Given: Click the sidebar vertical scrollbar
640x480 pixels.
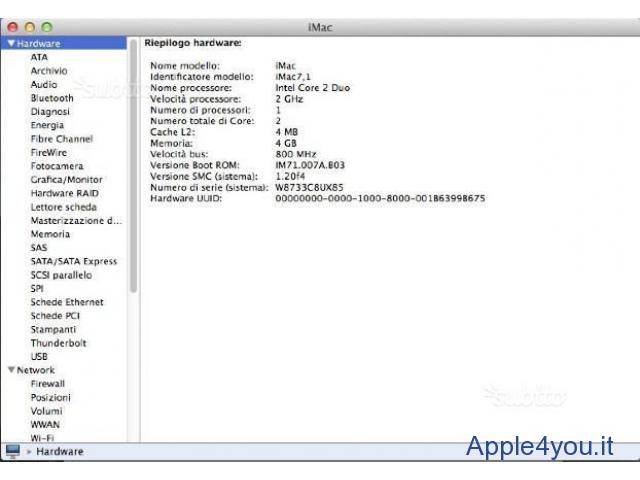Looking at the screenshot, I should 133,167.
